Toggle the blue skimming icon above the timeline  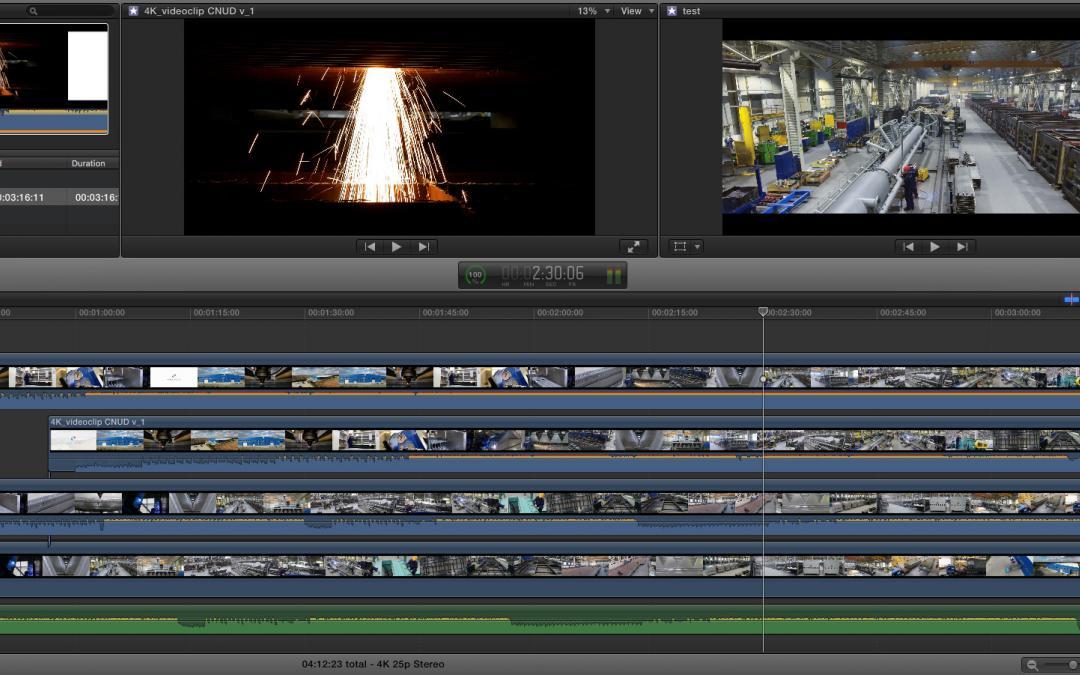point(1071,299)
